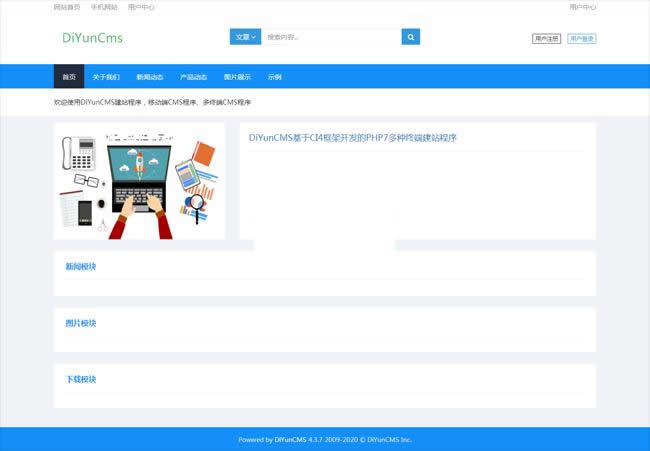The width and height of the screenshot is (650, 451).
Task: Click the 手机网站 top link
Action: pos(104,7)
